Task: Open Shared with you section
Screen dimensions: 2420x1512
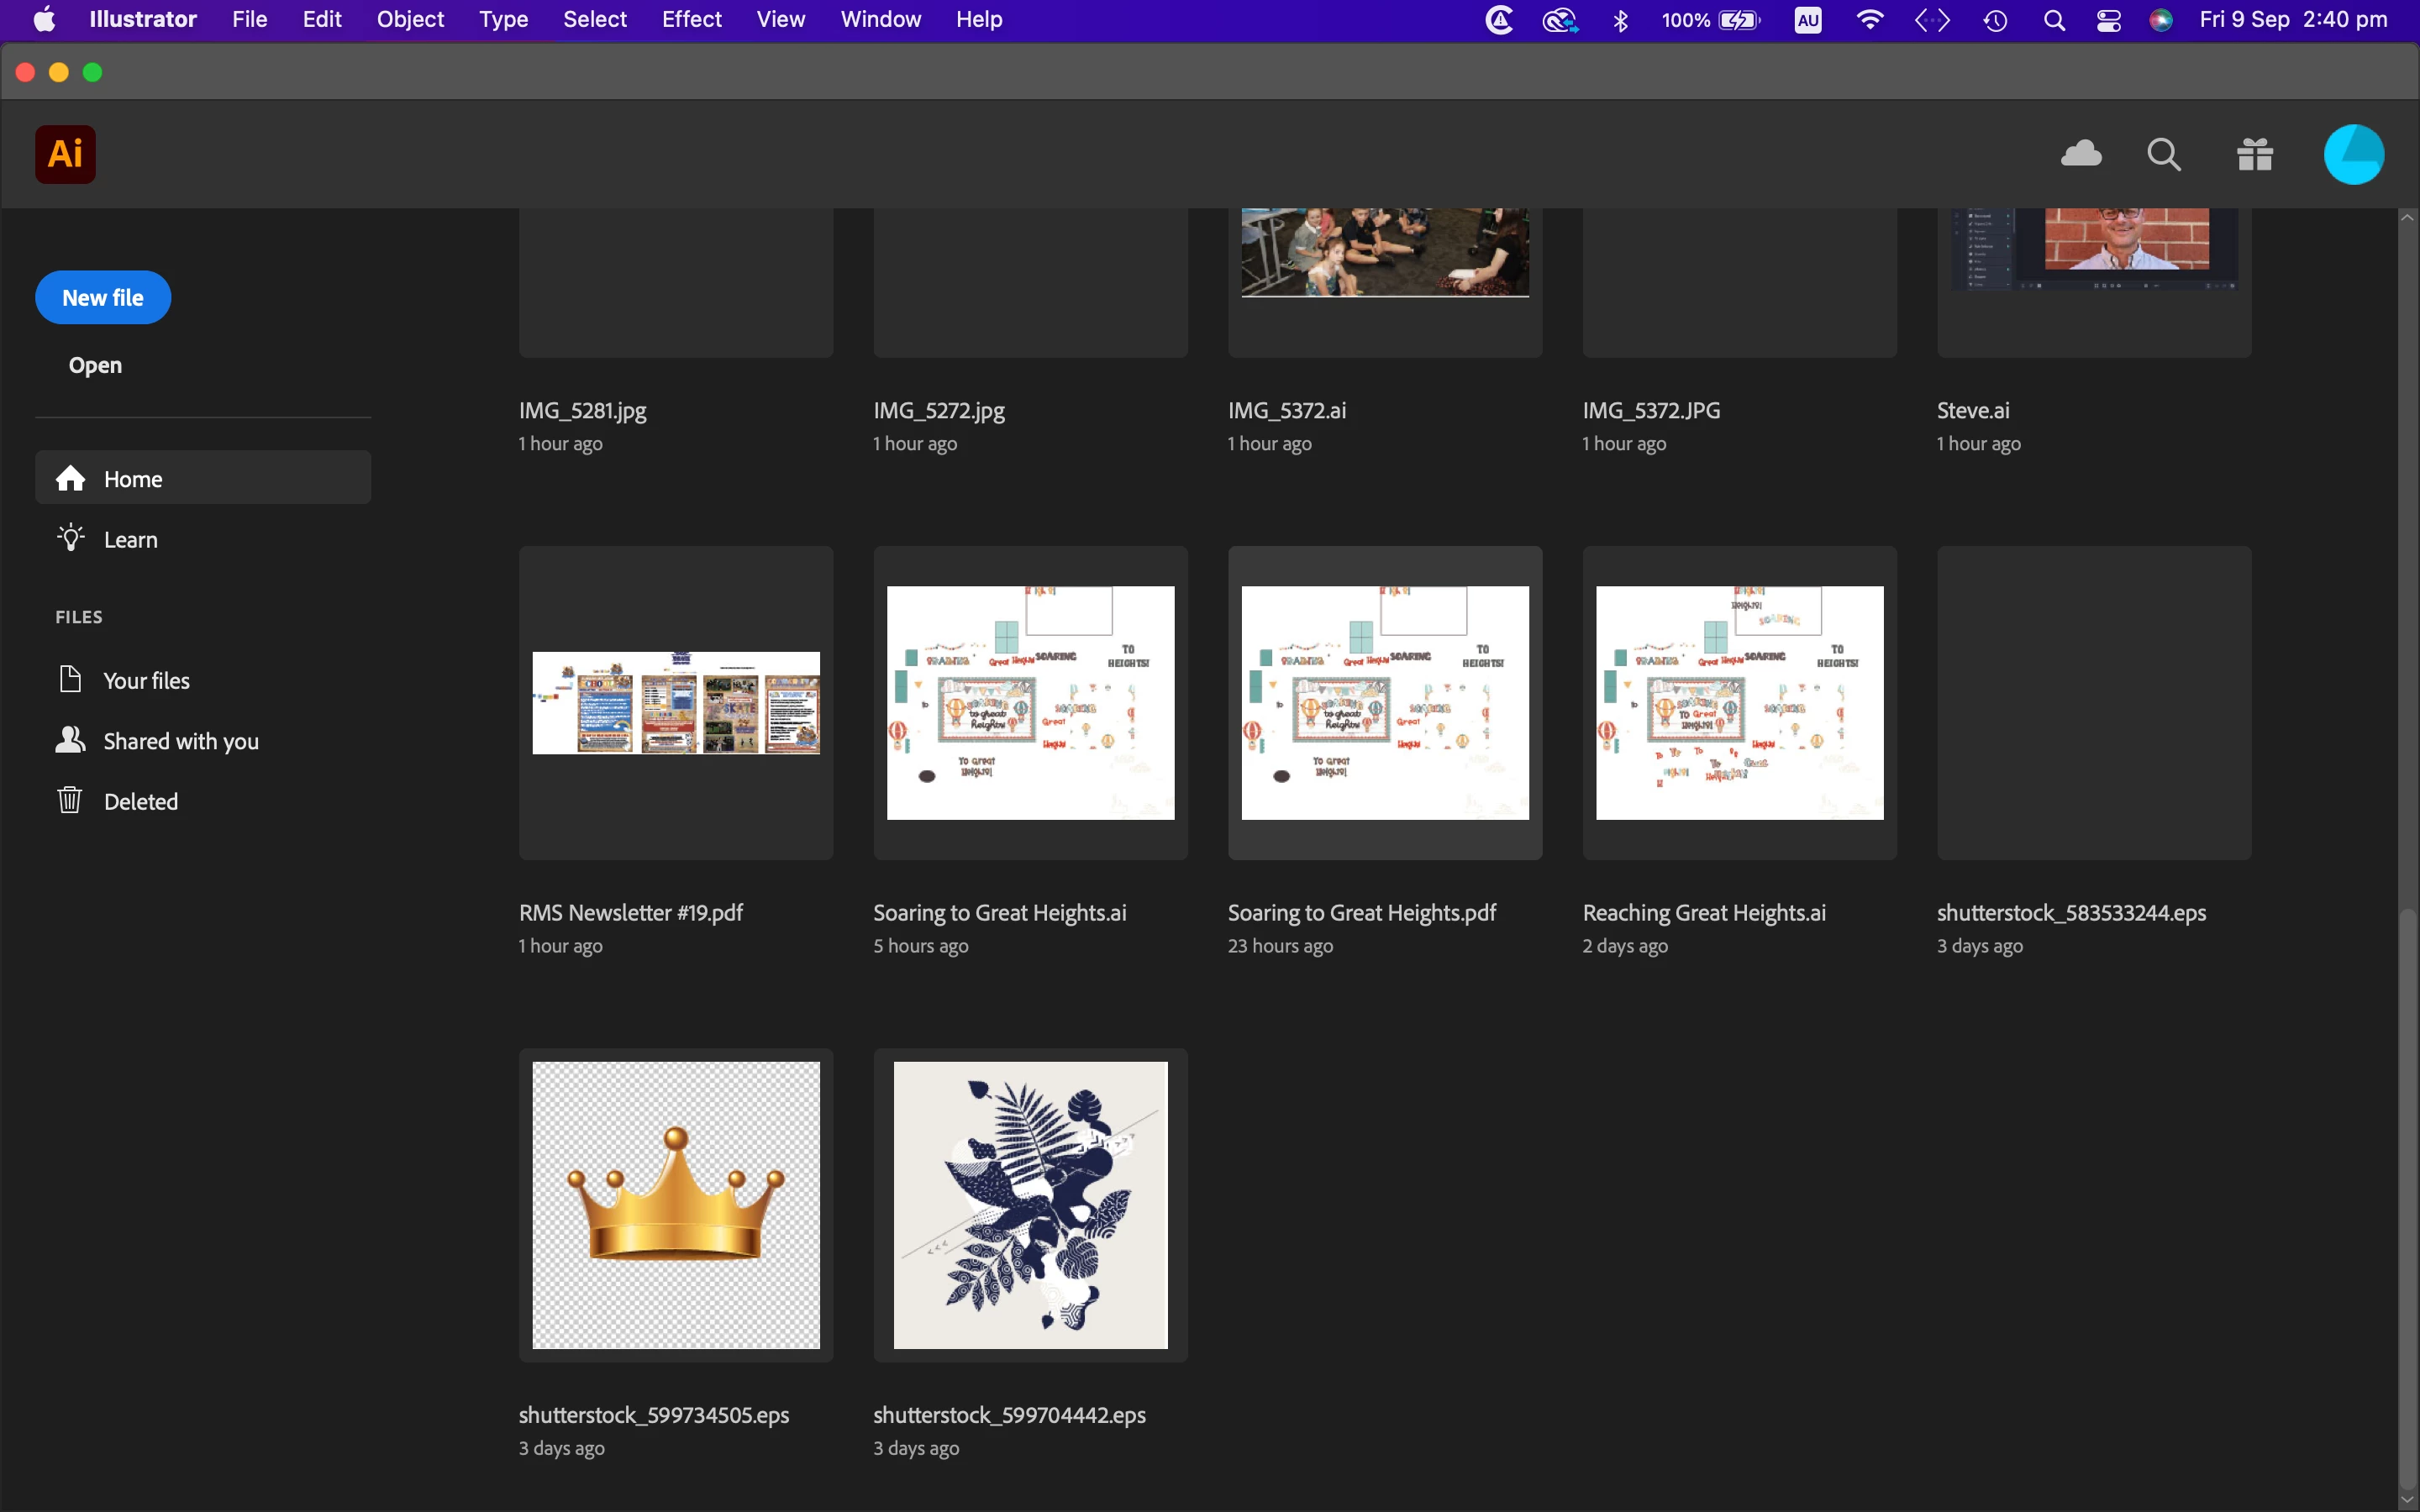Action: click(x=180, y=741)
